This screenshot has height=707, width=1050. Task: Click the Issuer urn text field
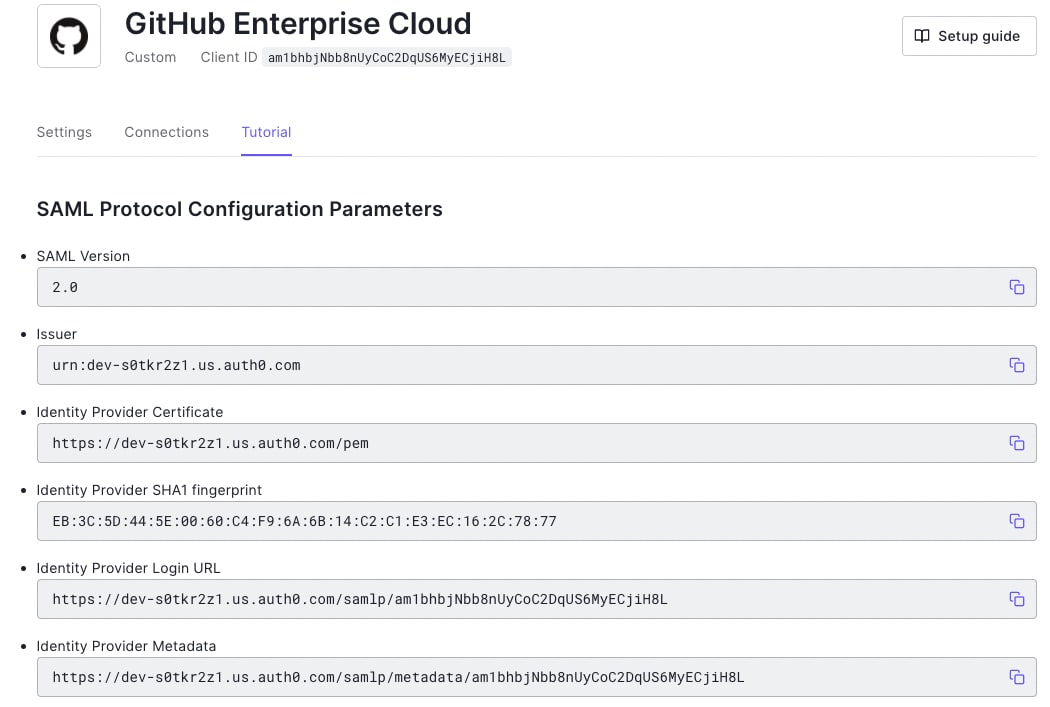tap(536, 365)
